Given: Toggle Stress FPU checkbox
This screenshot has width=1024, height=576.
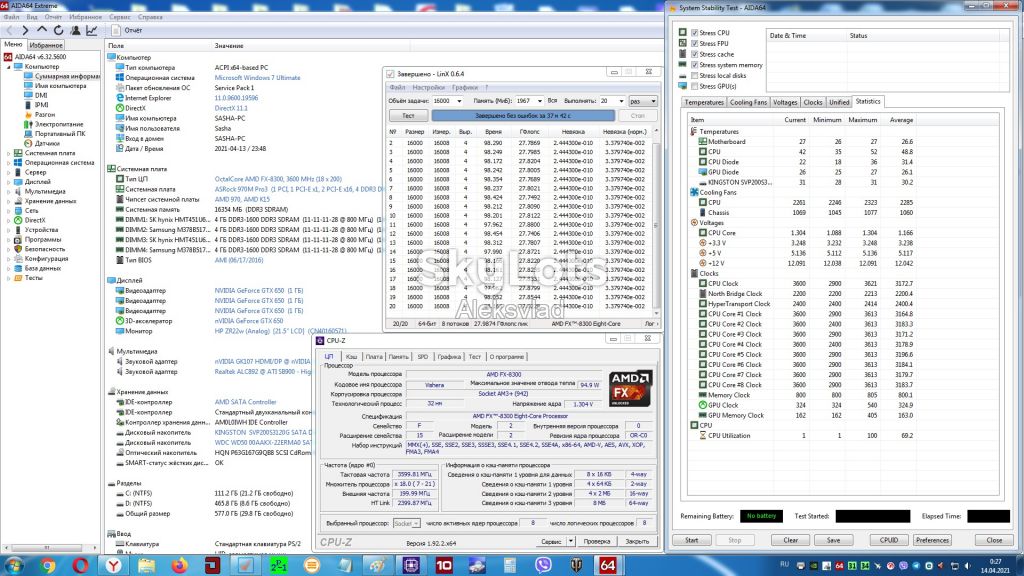Looking at the screenshot, I should pyautogui.click(x=694, y=44).
